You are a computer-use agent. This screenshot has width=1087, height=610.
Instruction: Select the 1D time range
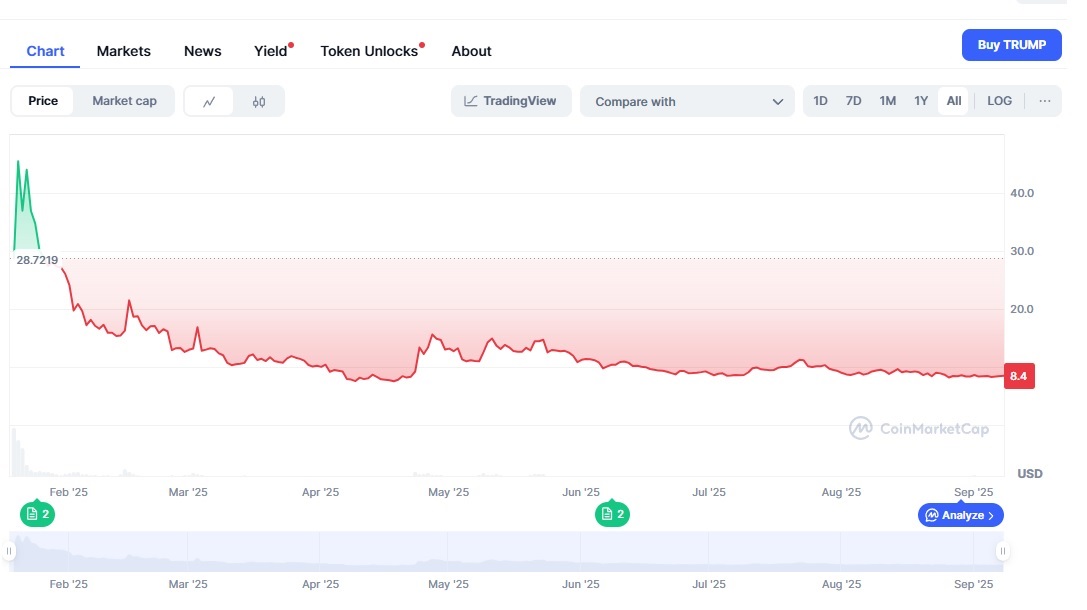pos(820,101)
